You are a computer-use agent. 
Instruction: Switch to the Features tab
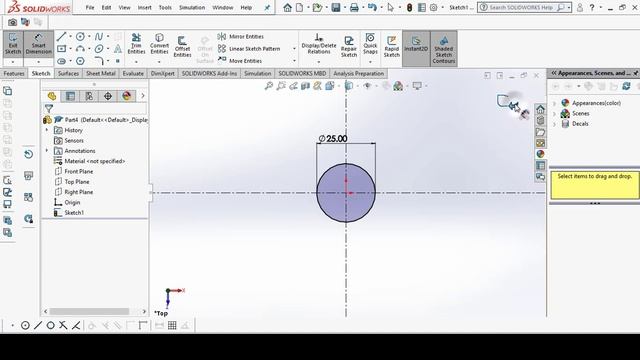click(x=14, y=73)
